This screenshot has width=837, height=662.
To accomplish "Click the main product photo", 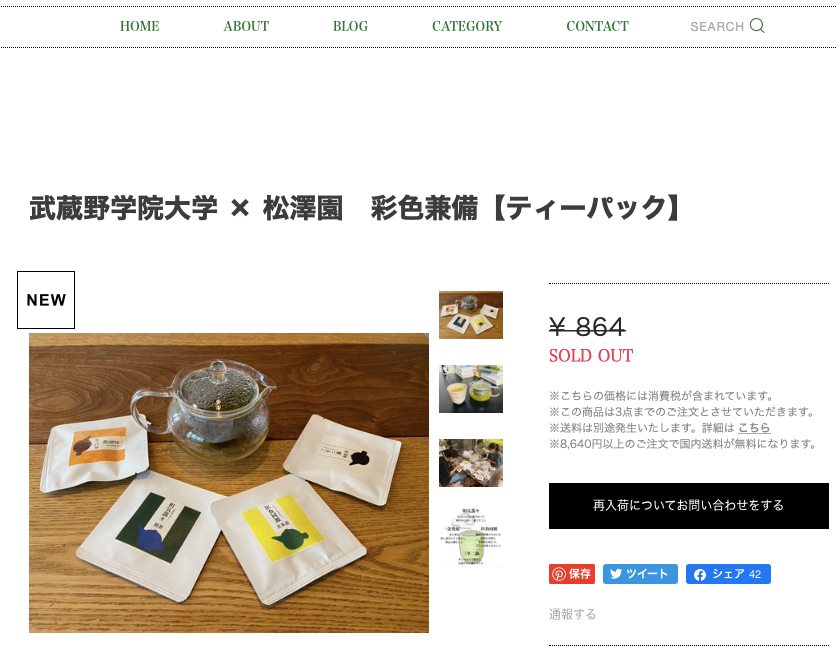I will (x=228, y=483).
